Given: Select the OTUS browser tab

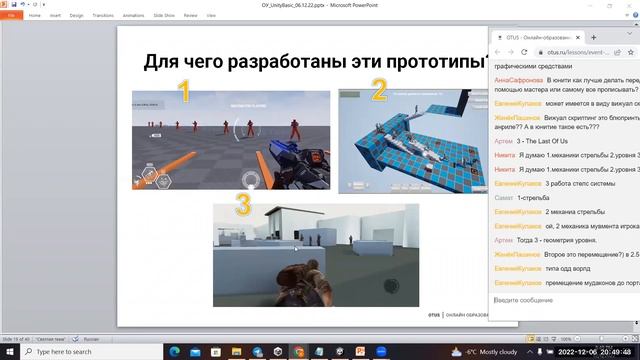Looking at the screenshot, I should [x=538, y=38].
